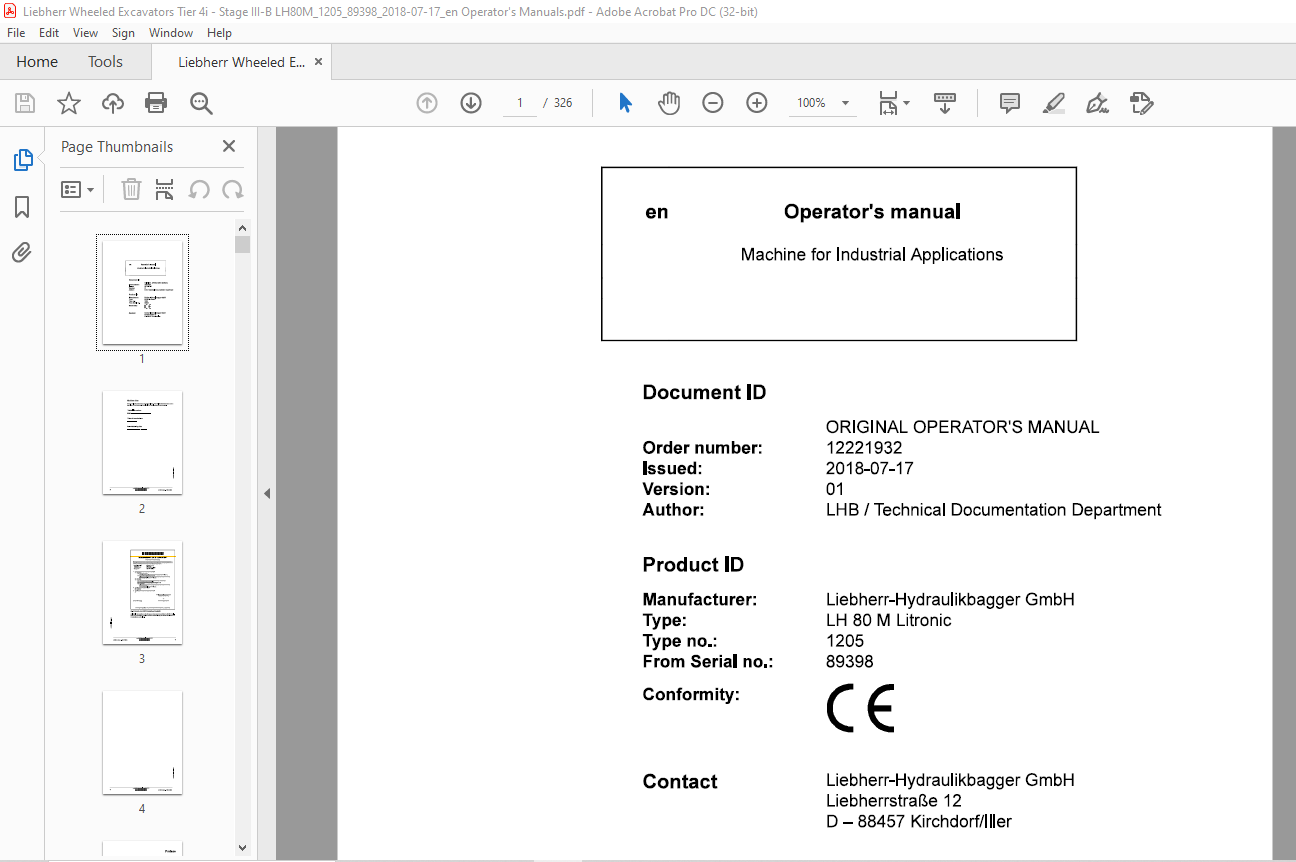Screen dimensions: 1296x862
Task: Click the type number 1205
Action: click(845, 641)
